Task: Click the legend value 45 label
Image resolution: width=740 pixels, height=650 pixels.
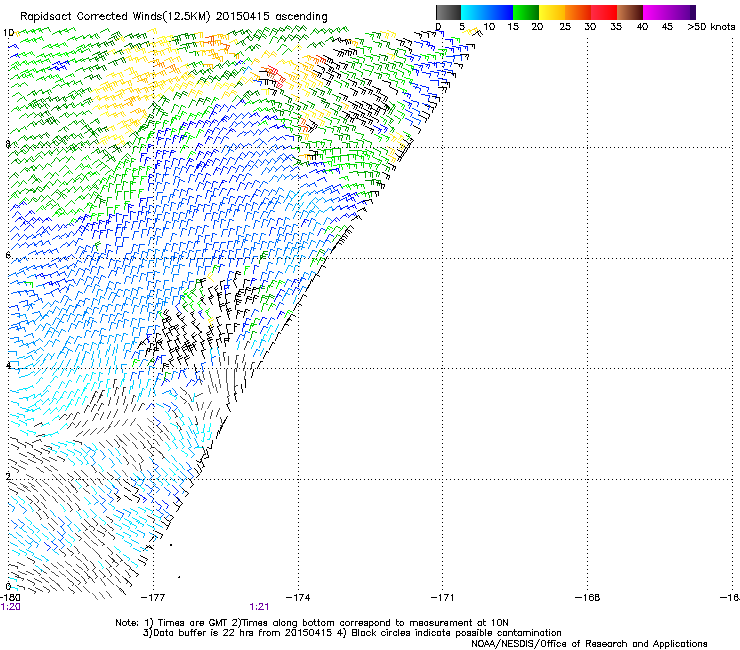Action: [x=667, y=27]
